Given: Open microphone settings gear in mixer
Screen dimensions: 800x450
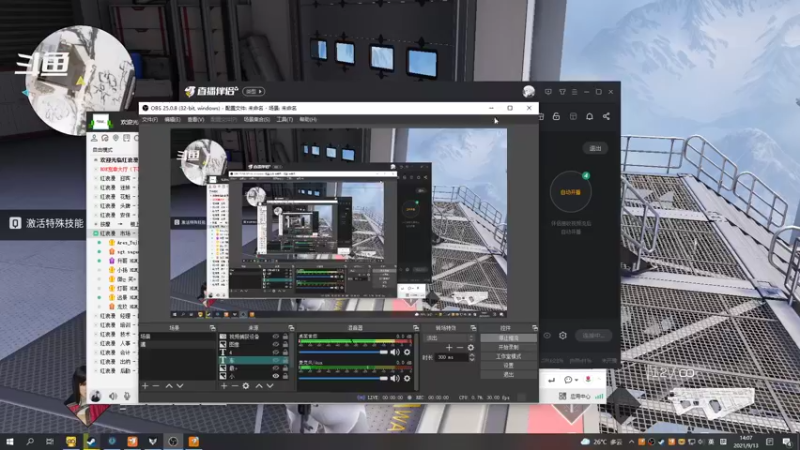Looking at the screenshot, I should coord(407,378).
